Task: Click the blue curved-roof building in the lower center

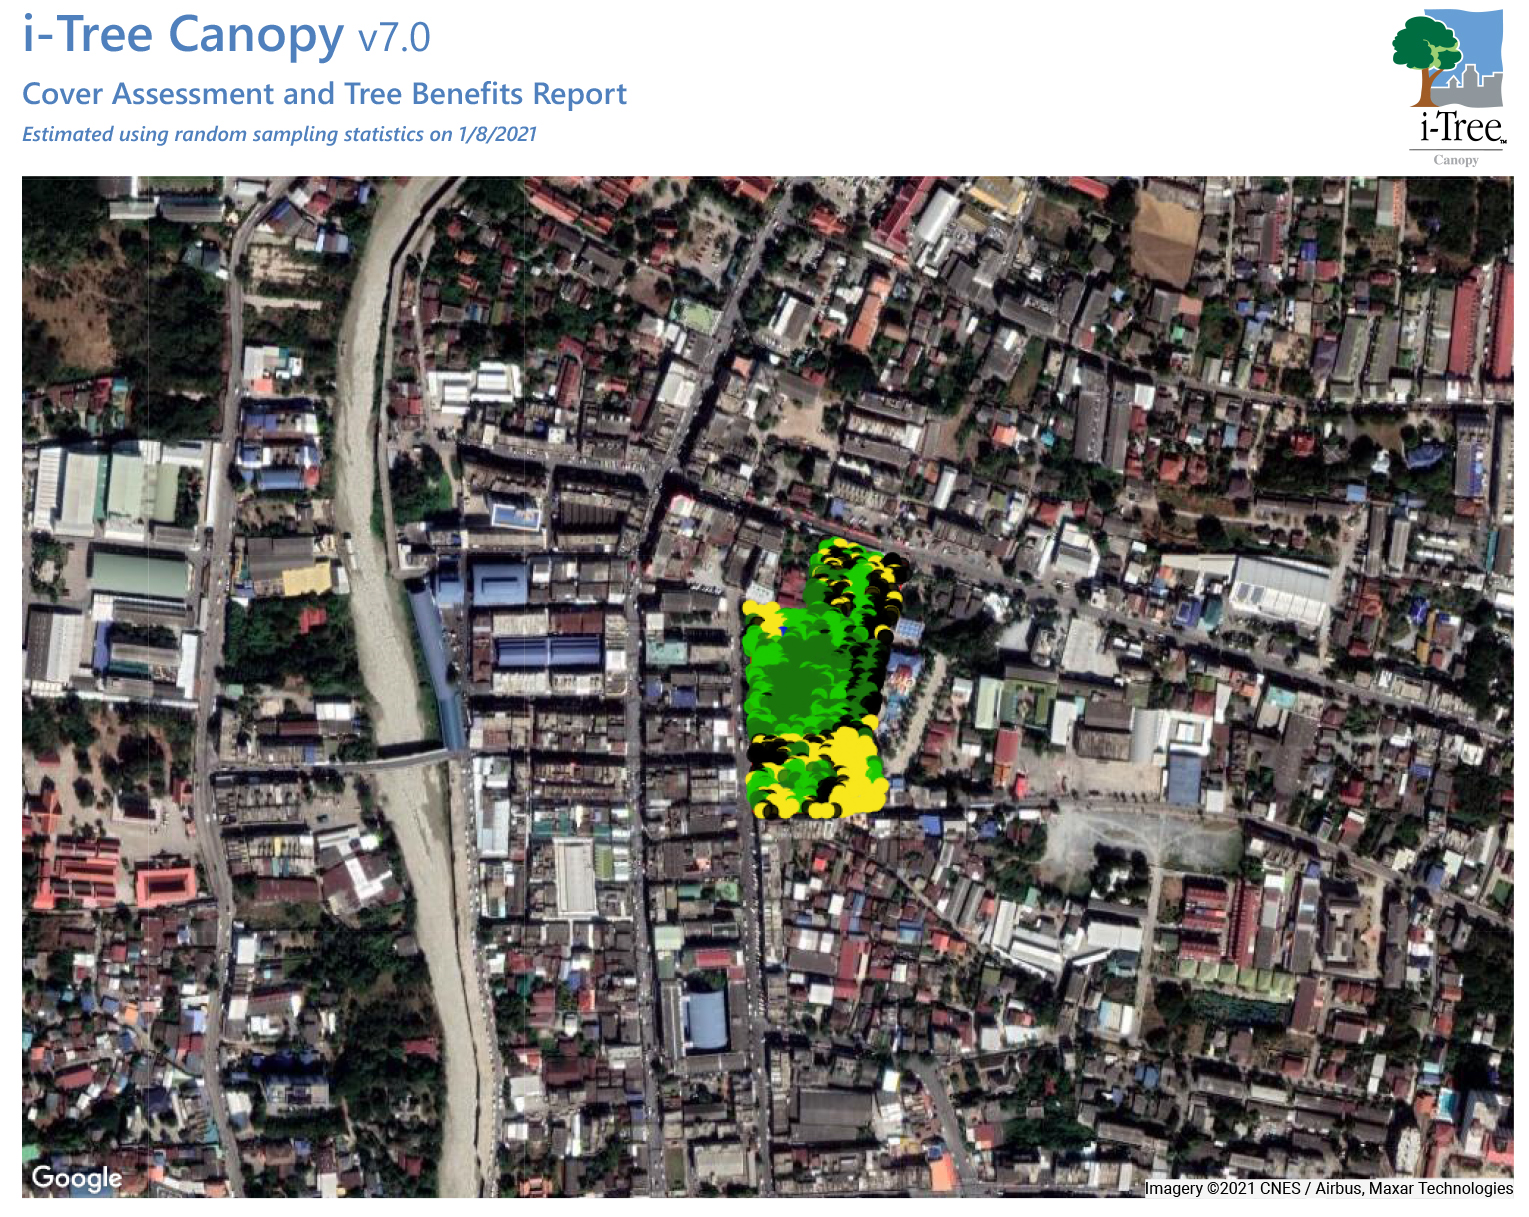Action: [706, 1020]
